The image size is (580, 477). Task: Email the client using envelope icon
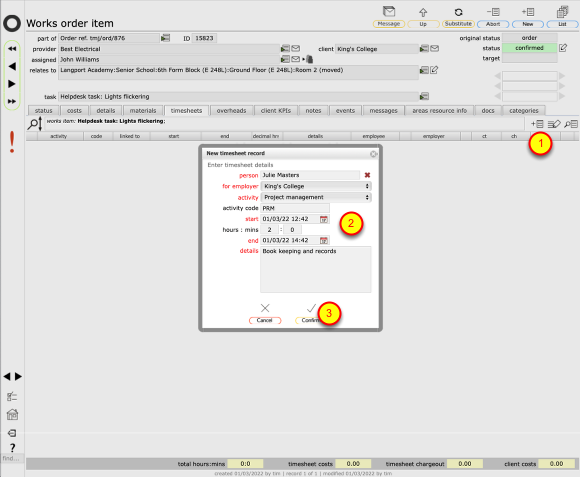(x=435, y=48)
